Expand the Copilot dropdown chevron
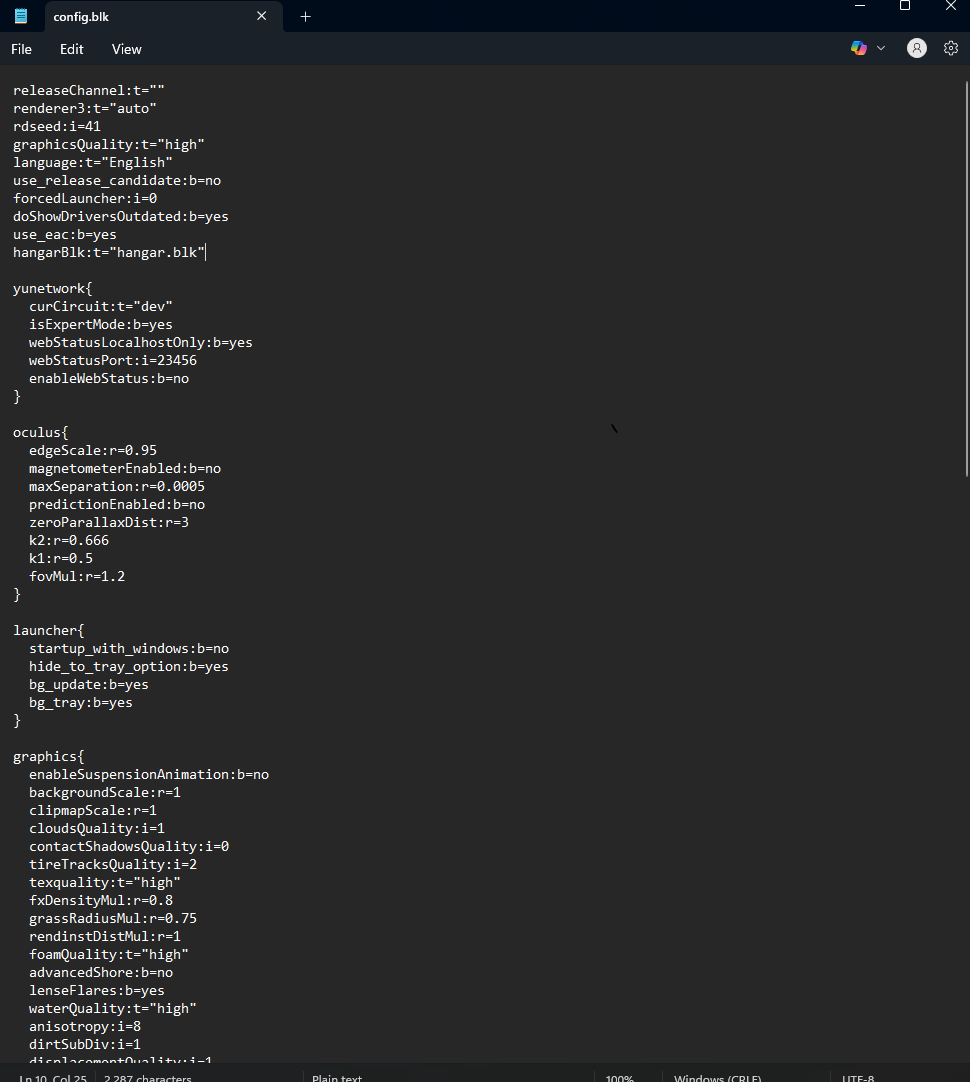970x1082 pixels. click(x=881, y=48)
